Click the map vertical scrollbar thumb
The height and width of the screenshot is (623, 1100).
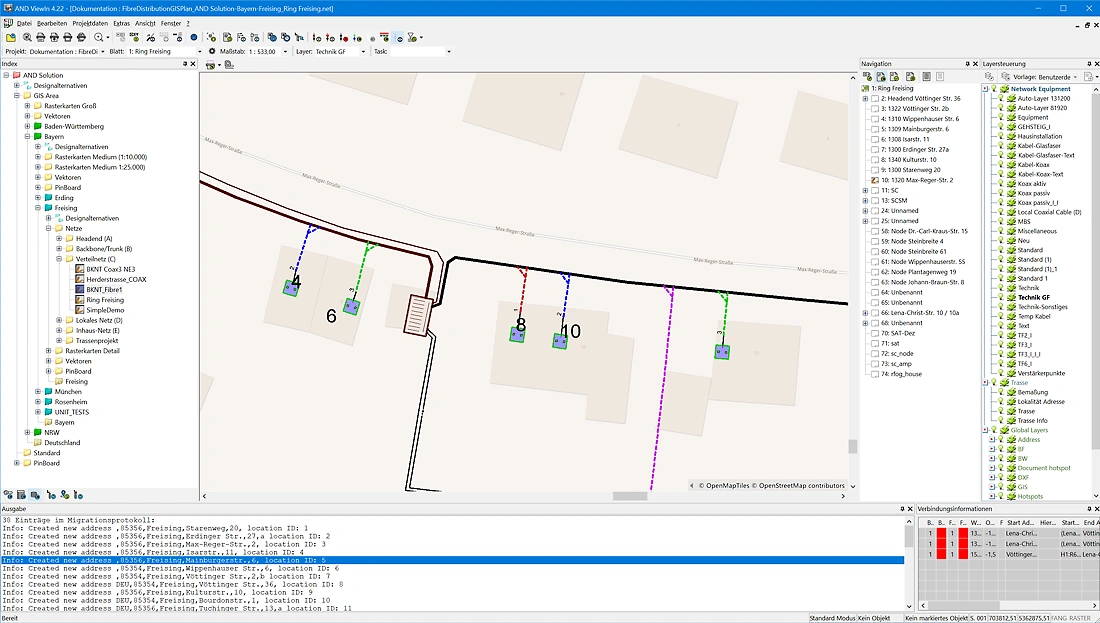click(852, 446)
